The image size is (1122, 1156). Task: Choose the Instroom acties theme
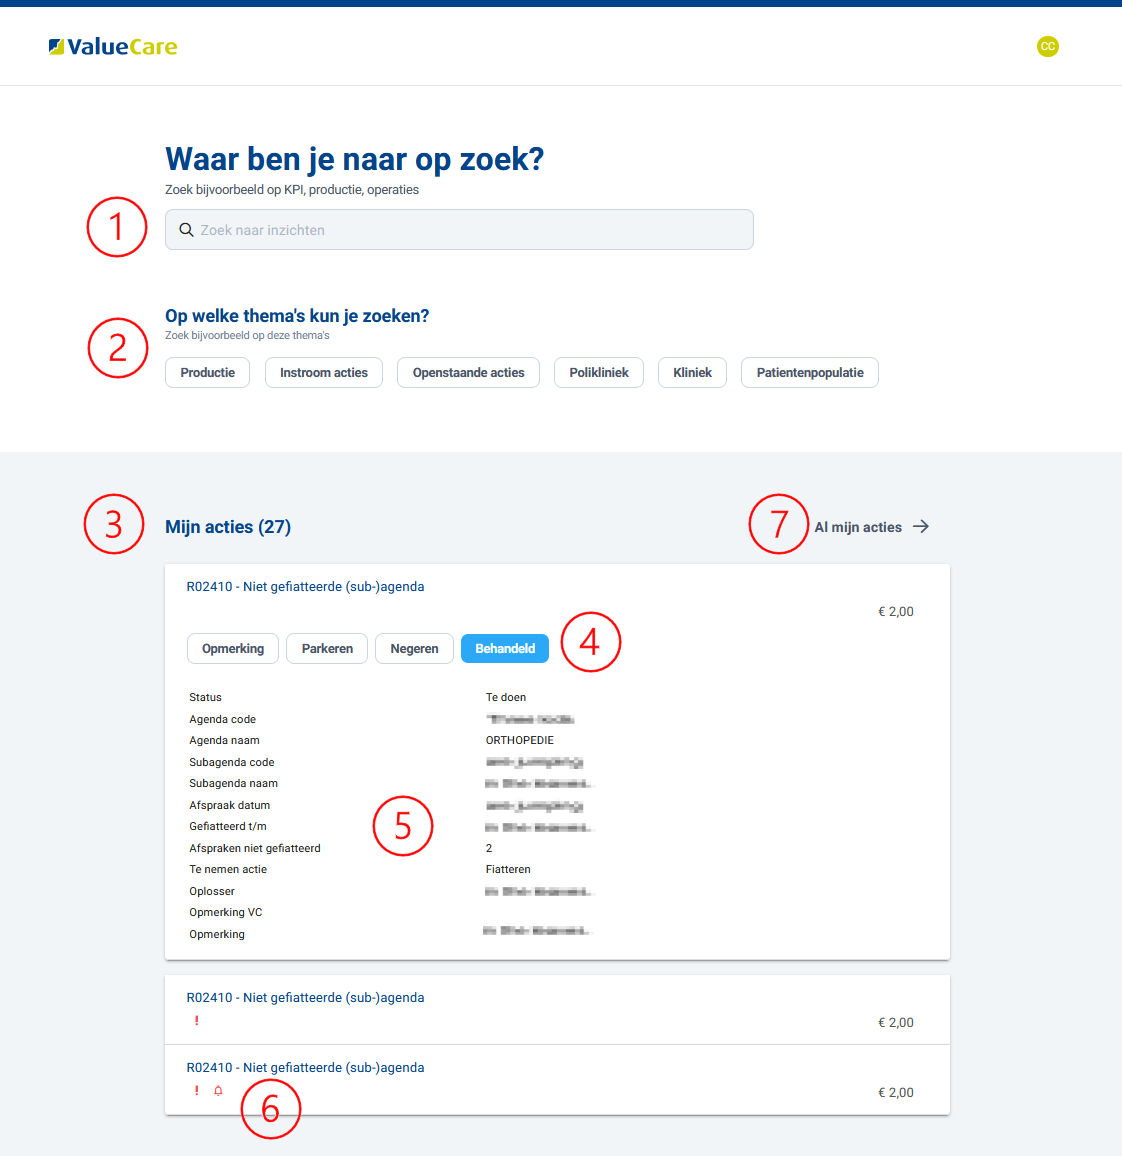click(323, 373)
